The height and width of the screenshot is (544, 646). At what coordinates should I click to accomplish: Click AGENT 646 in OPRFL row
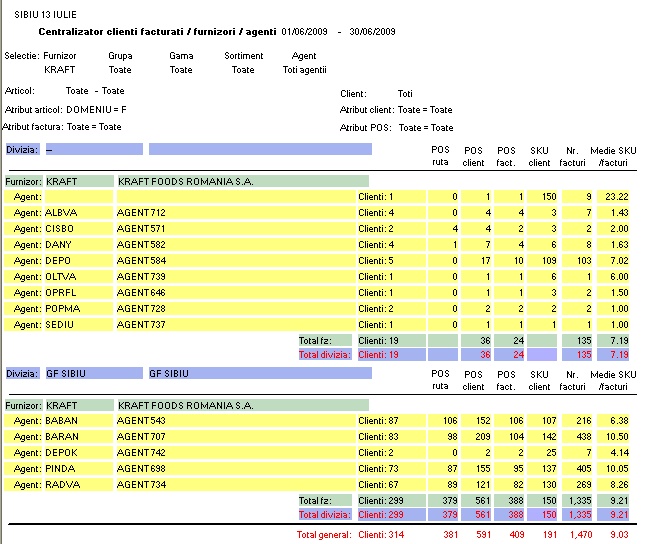(236, 293)
